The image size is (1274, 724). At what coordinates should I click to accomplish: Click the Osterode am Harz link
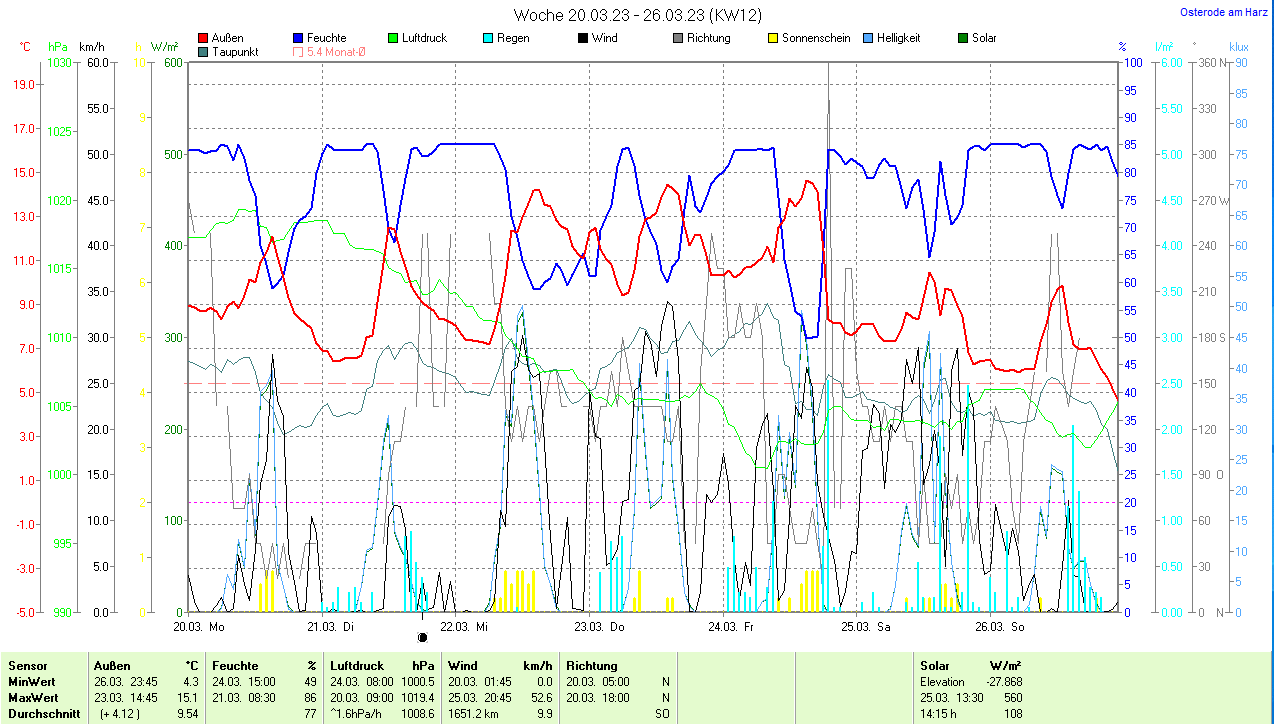[x=1226, y=12]
